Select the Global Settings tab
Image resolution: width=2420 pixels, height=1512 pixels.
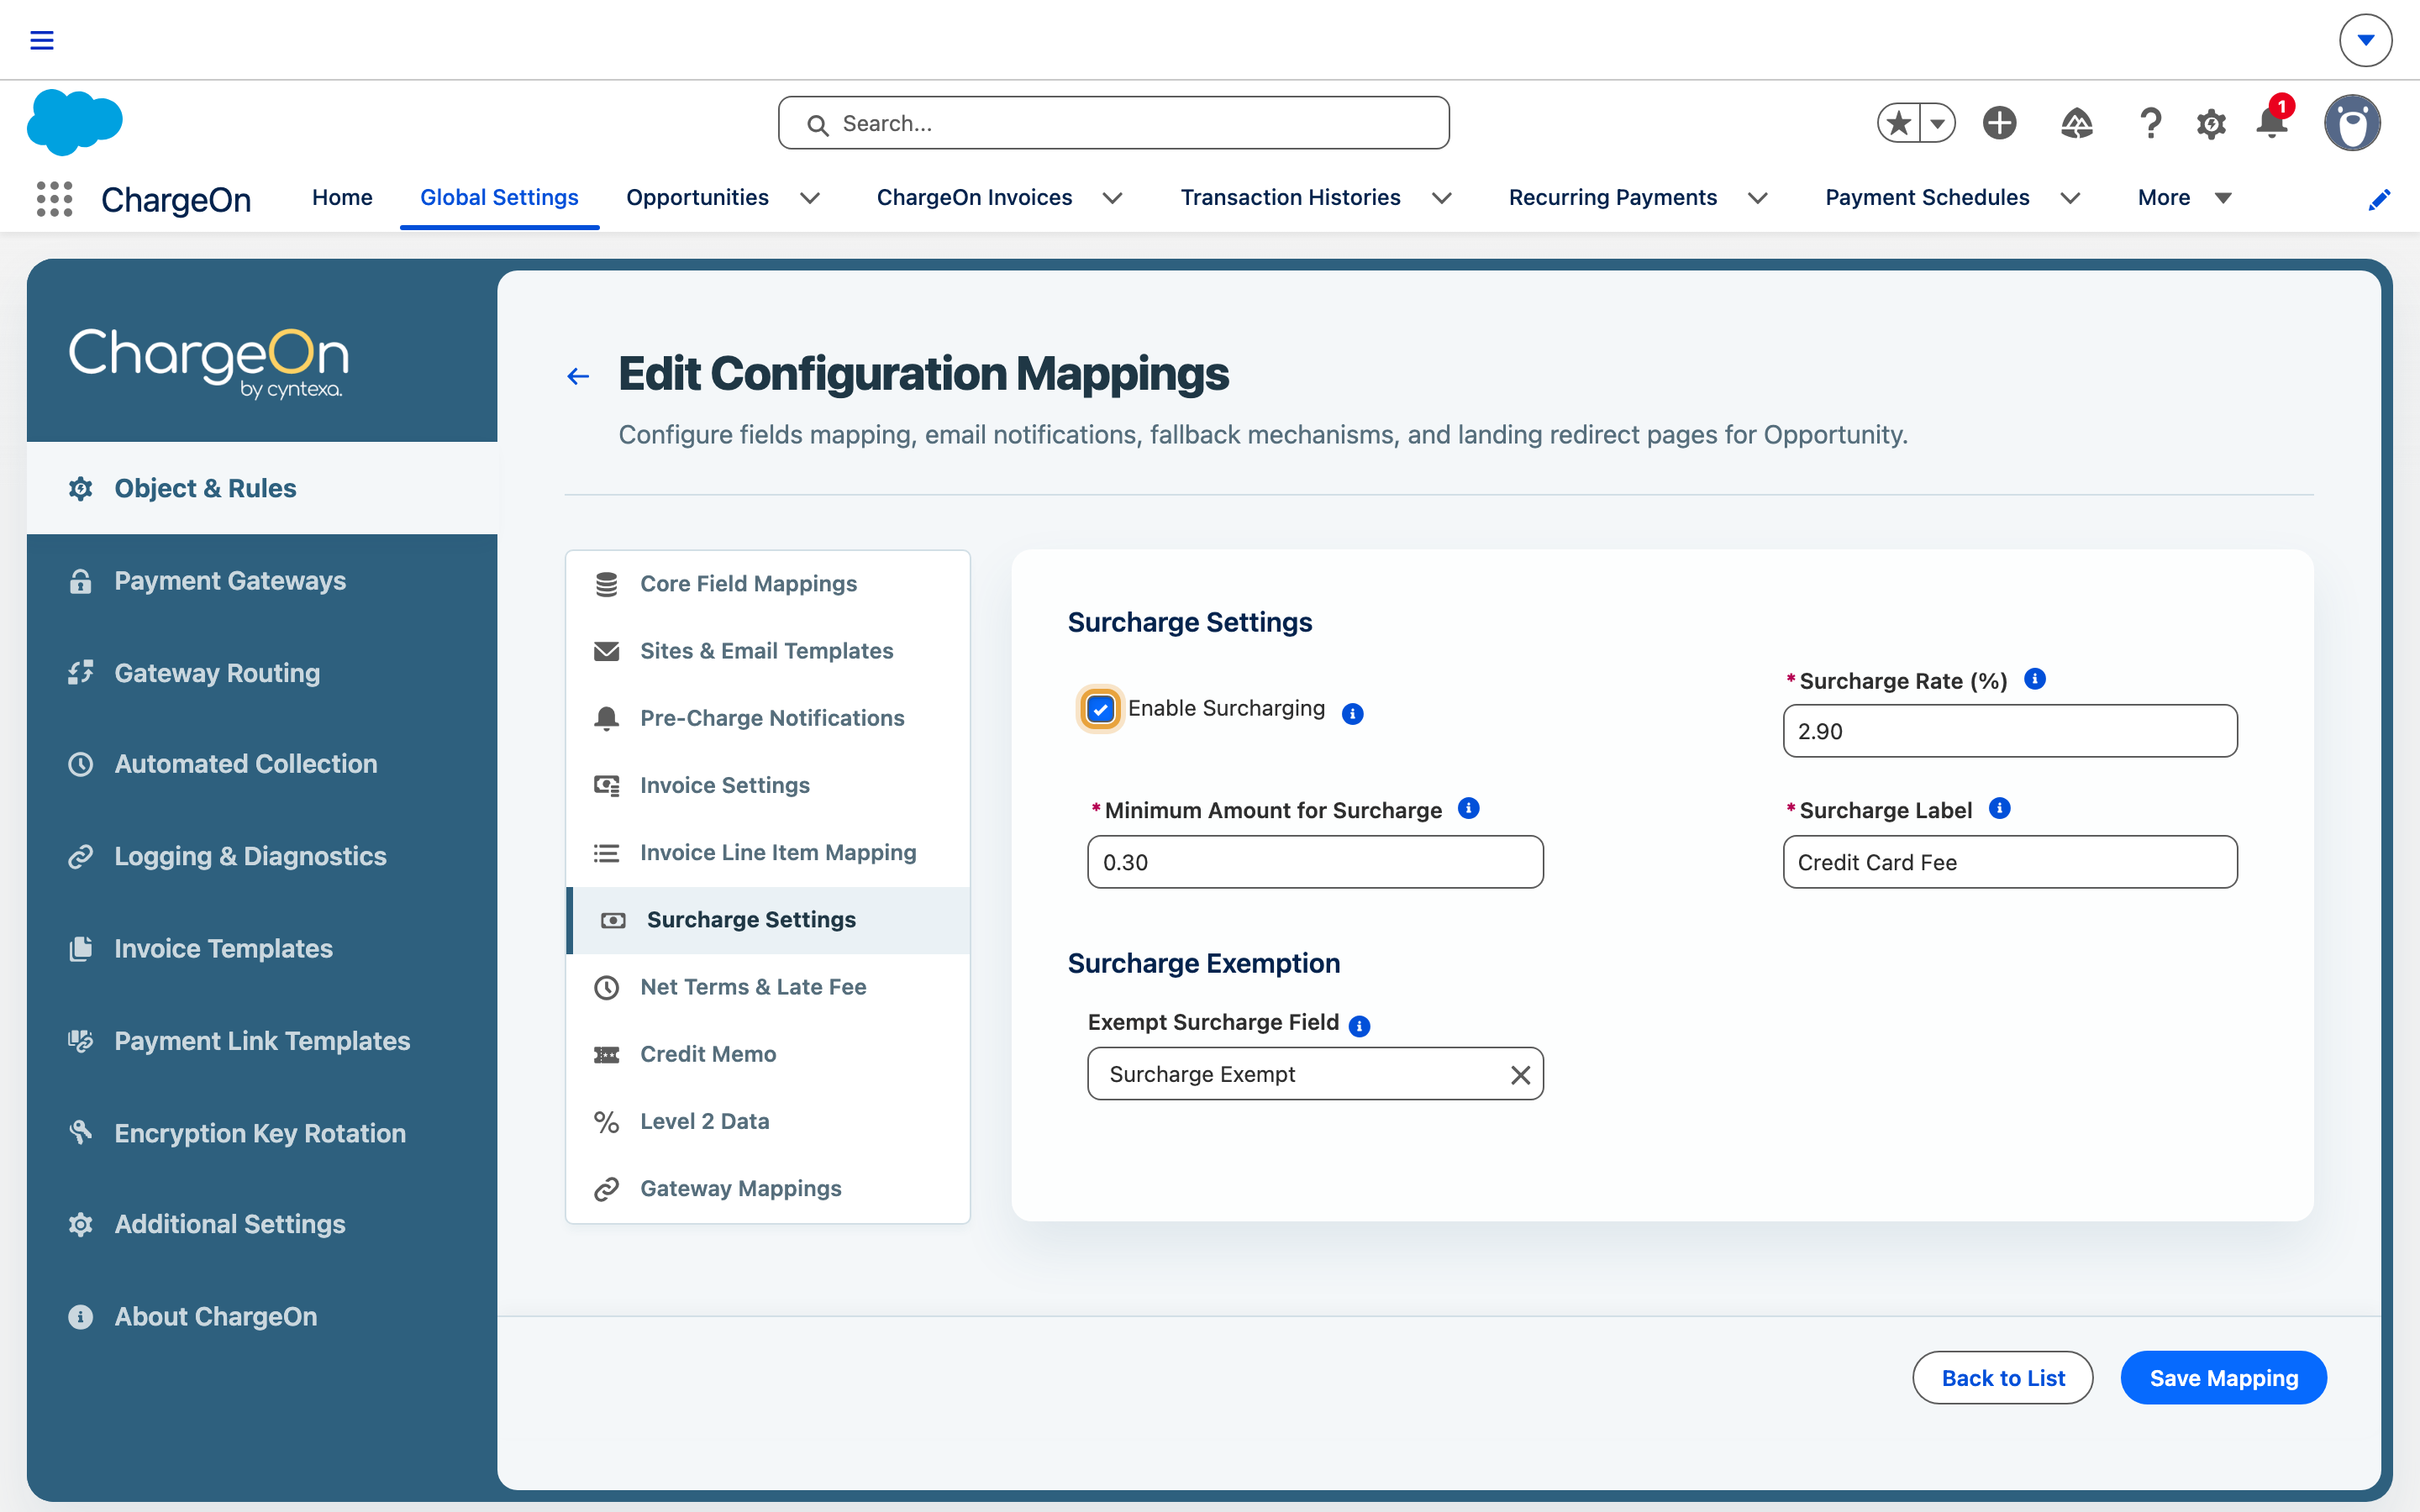pyautogui.click(x=499, y=197)
